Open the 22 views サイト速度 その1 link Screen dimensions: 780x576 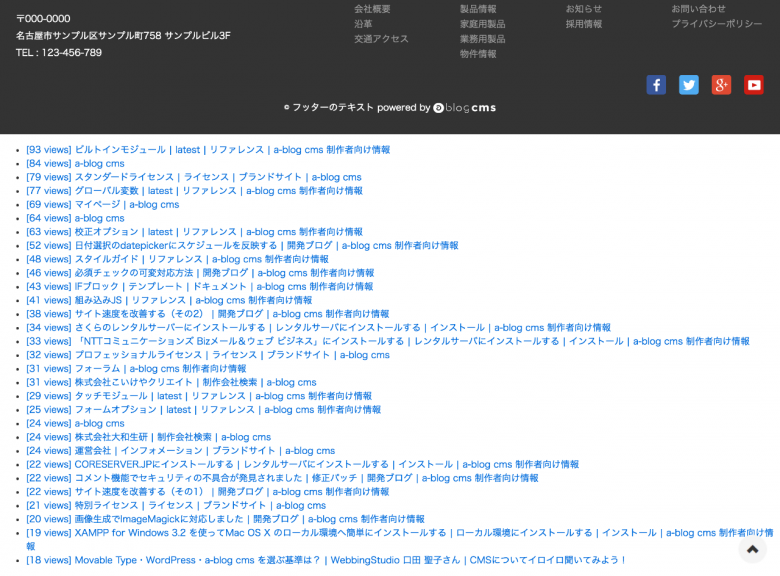click(207, 492)
